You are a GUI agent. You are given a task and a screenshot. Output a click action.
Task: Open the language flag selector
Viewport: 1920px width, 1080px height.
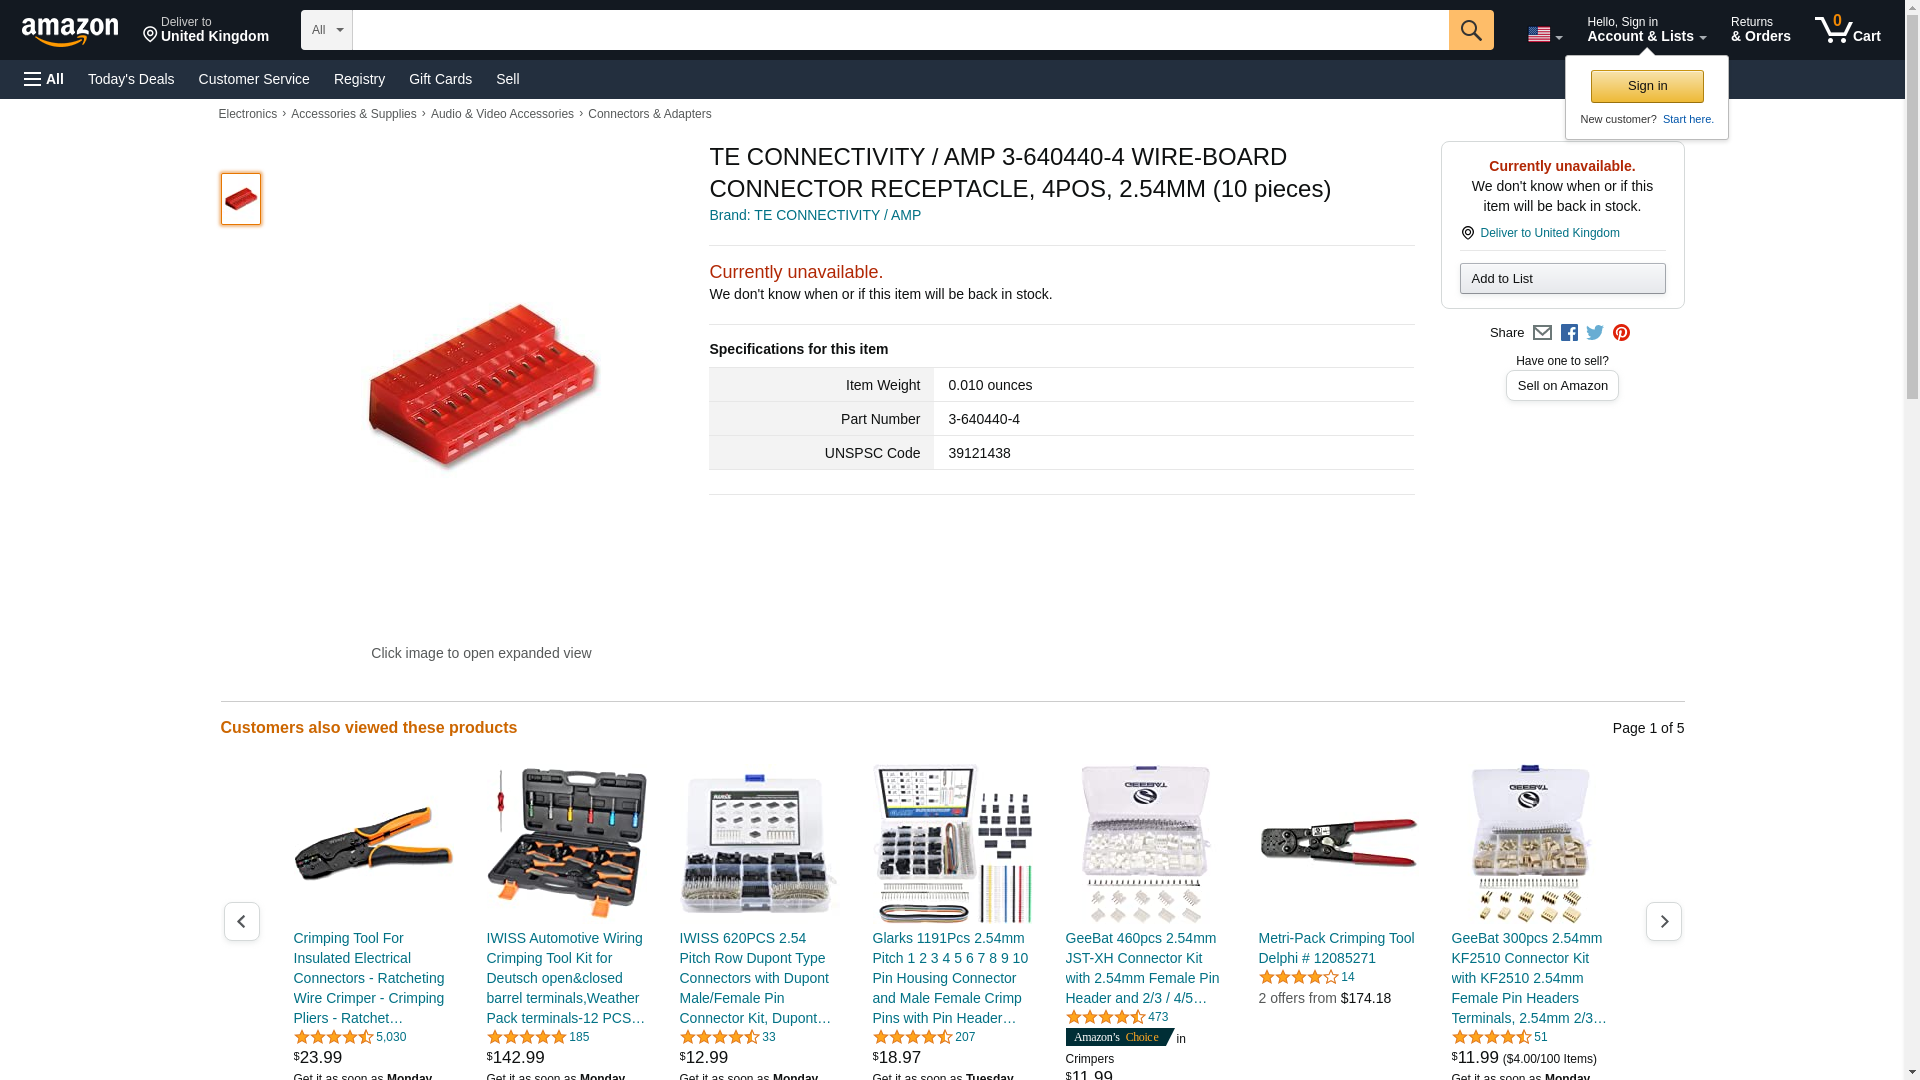1544,35
